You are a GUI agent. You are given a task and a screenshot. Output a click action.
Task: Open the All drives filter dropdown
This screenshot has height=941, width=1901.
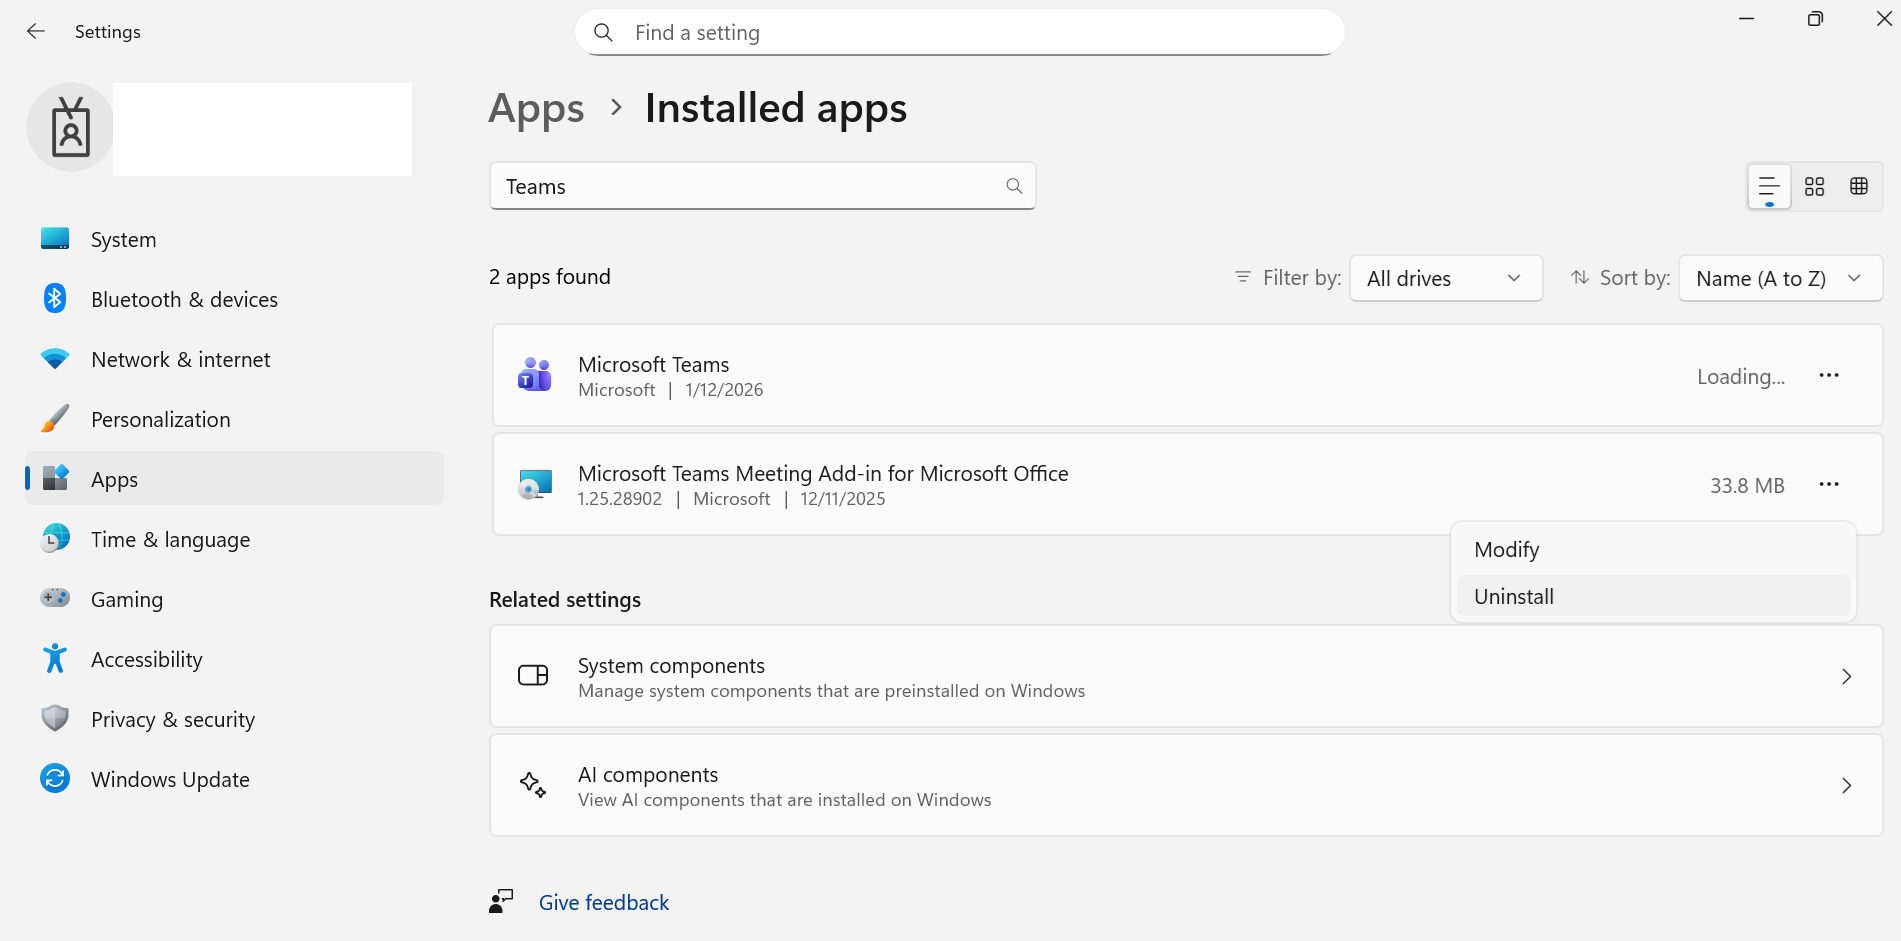1446,278
